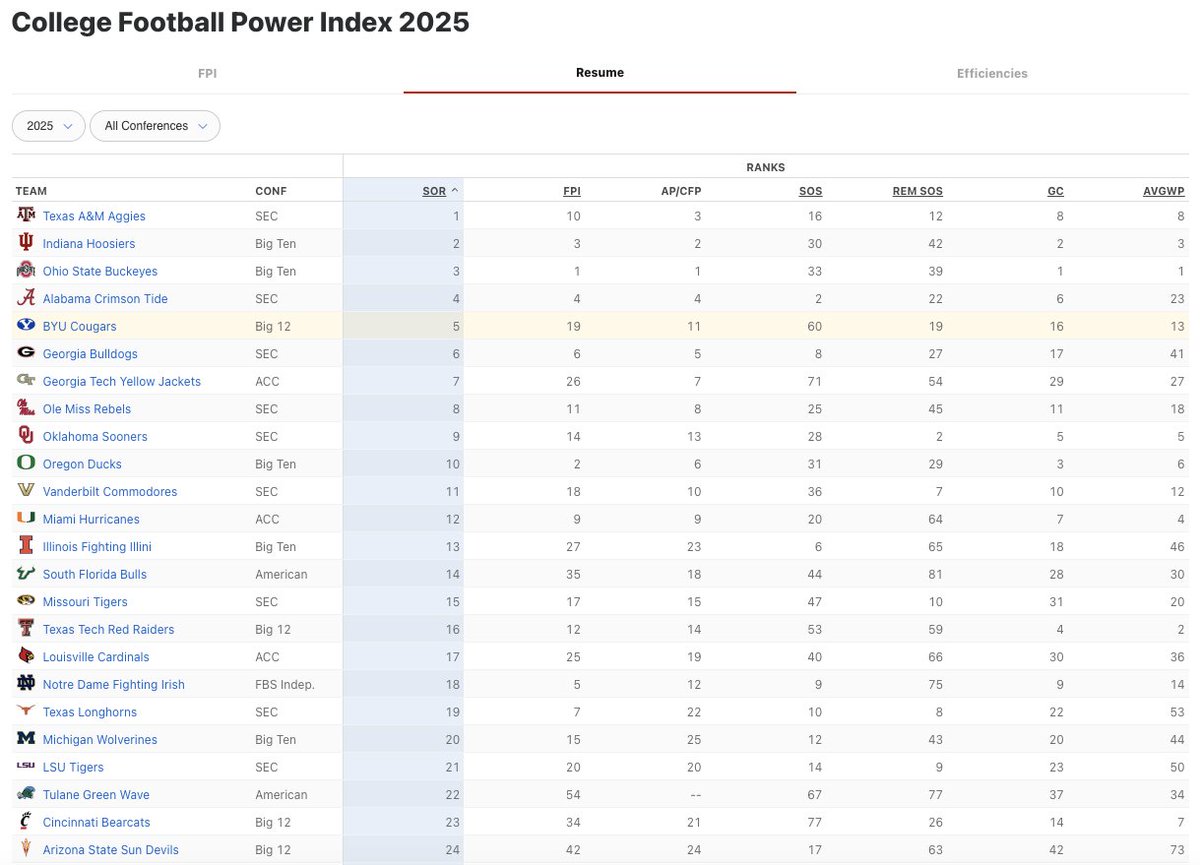Viewport: 1200px width, 865px height.
Task: Open the Illinois Fighting Illini link
Action: coord(97,546)
